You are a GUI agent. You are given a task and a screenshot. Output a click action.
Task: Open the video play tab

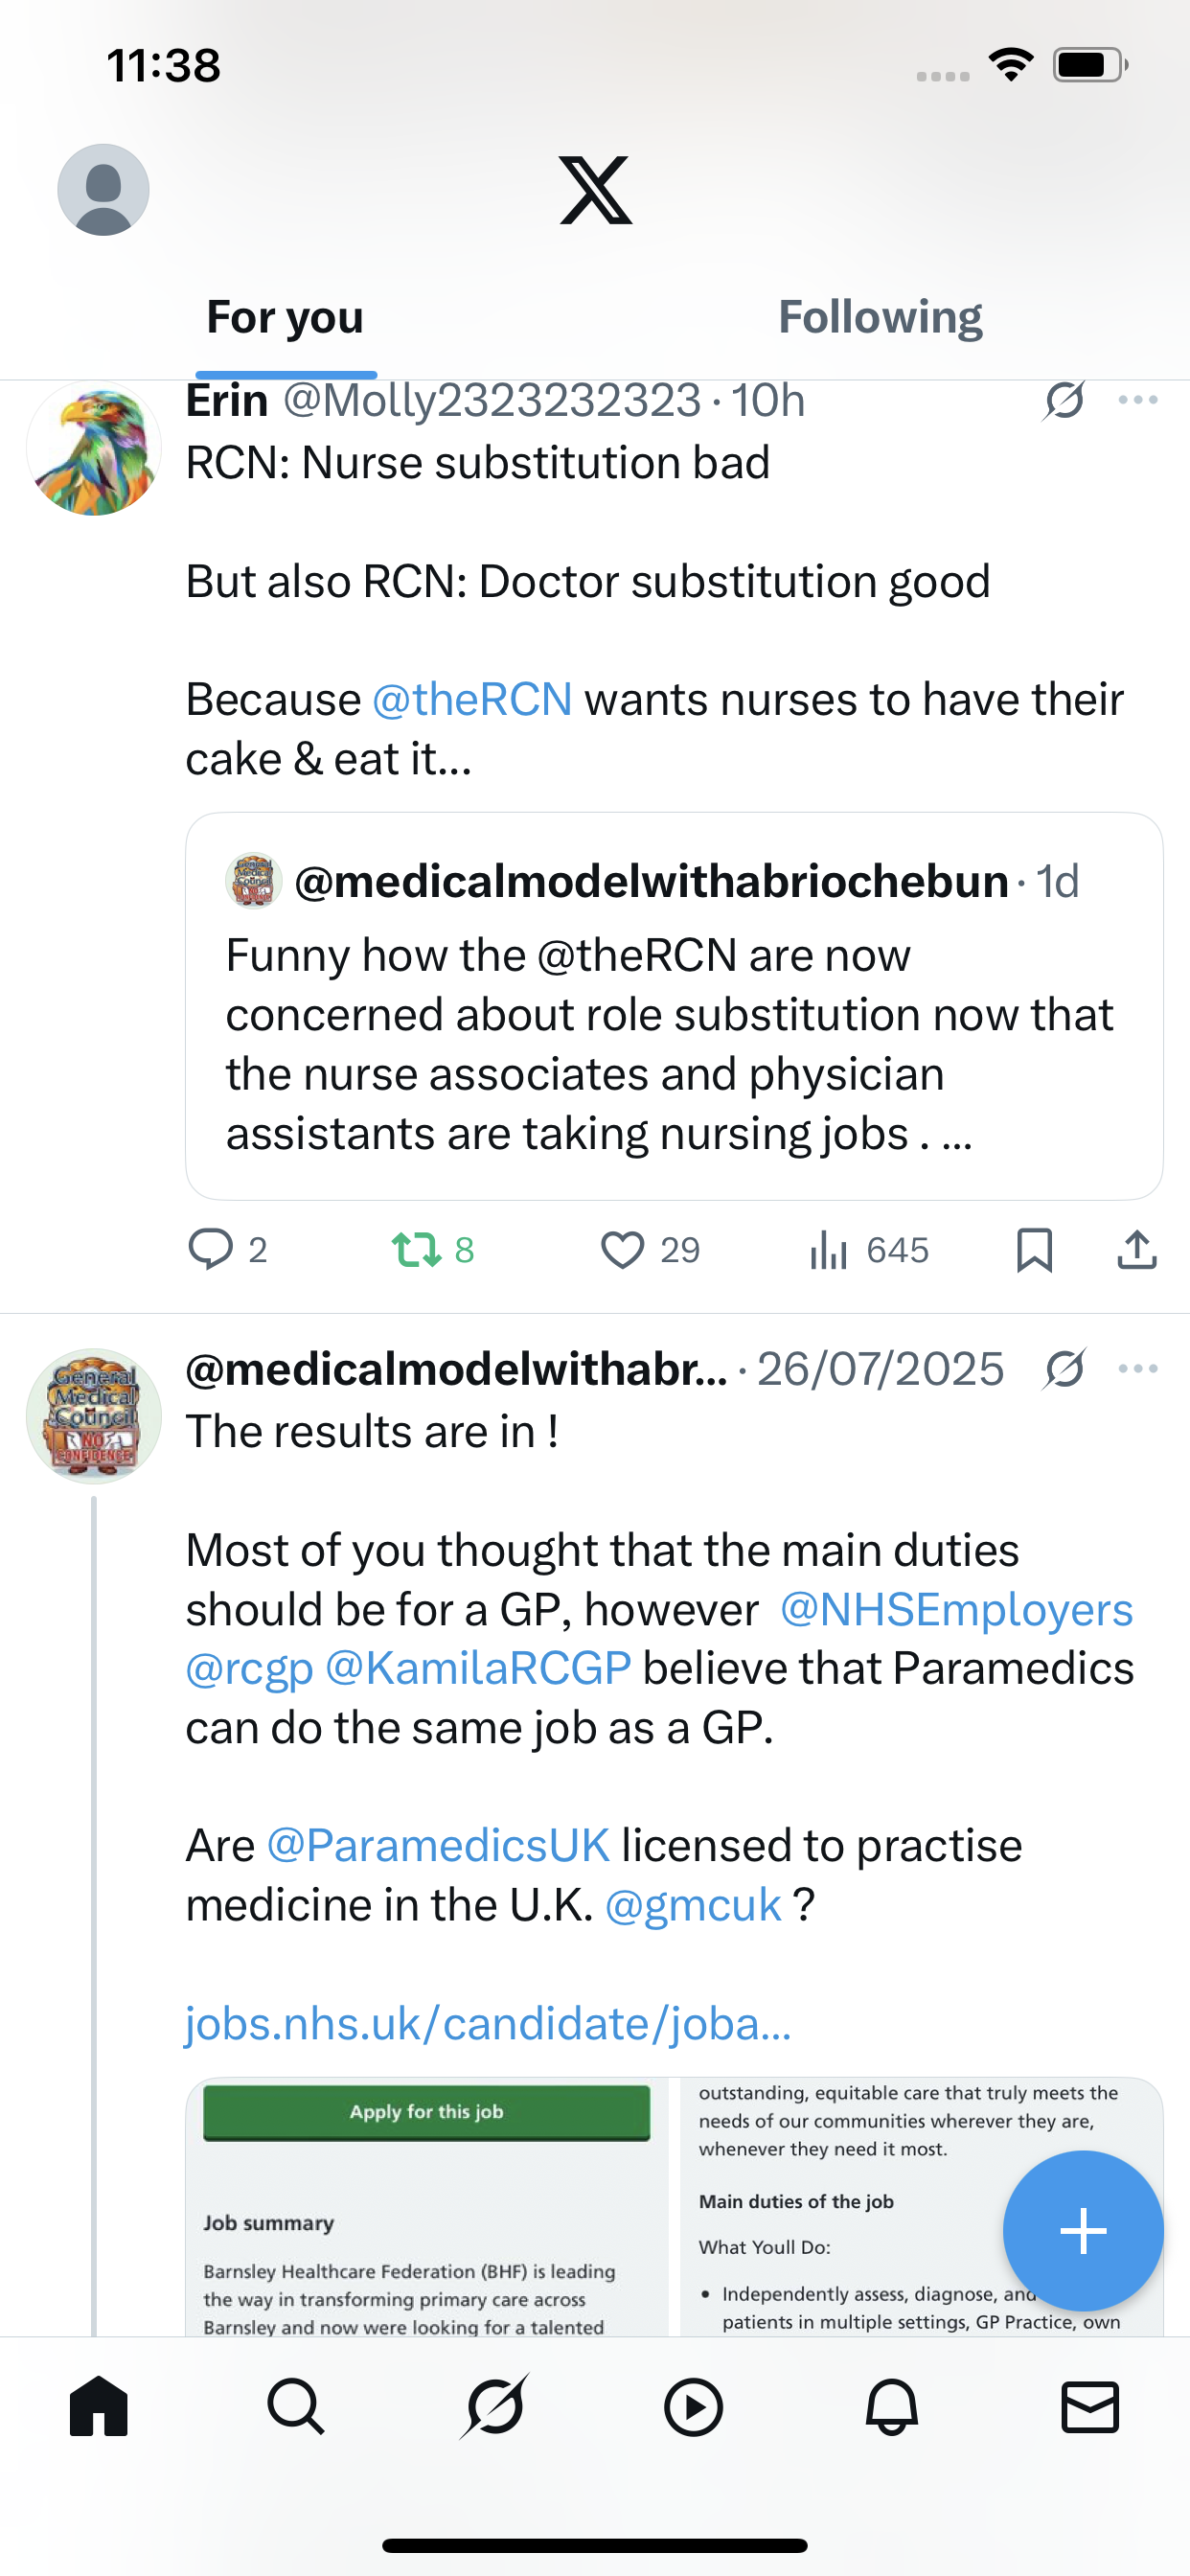tap(693, 2406)
